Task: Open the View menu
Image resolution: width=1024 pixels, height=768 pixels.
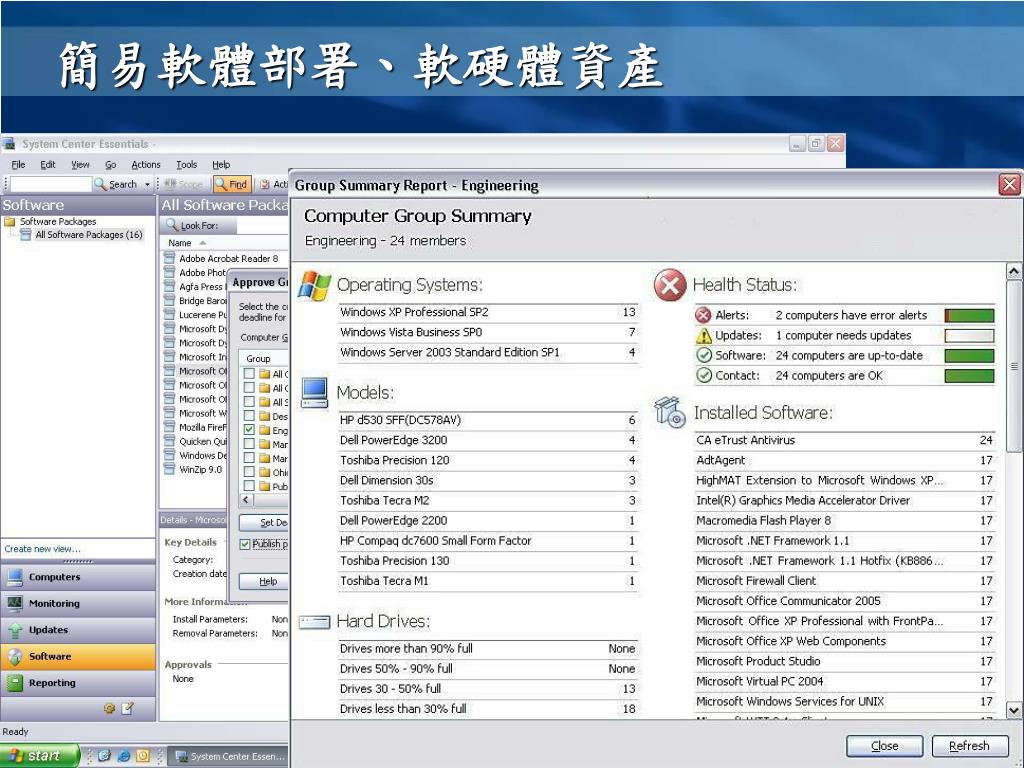Action: click(80, 165)
